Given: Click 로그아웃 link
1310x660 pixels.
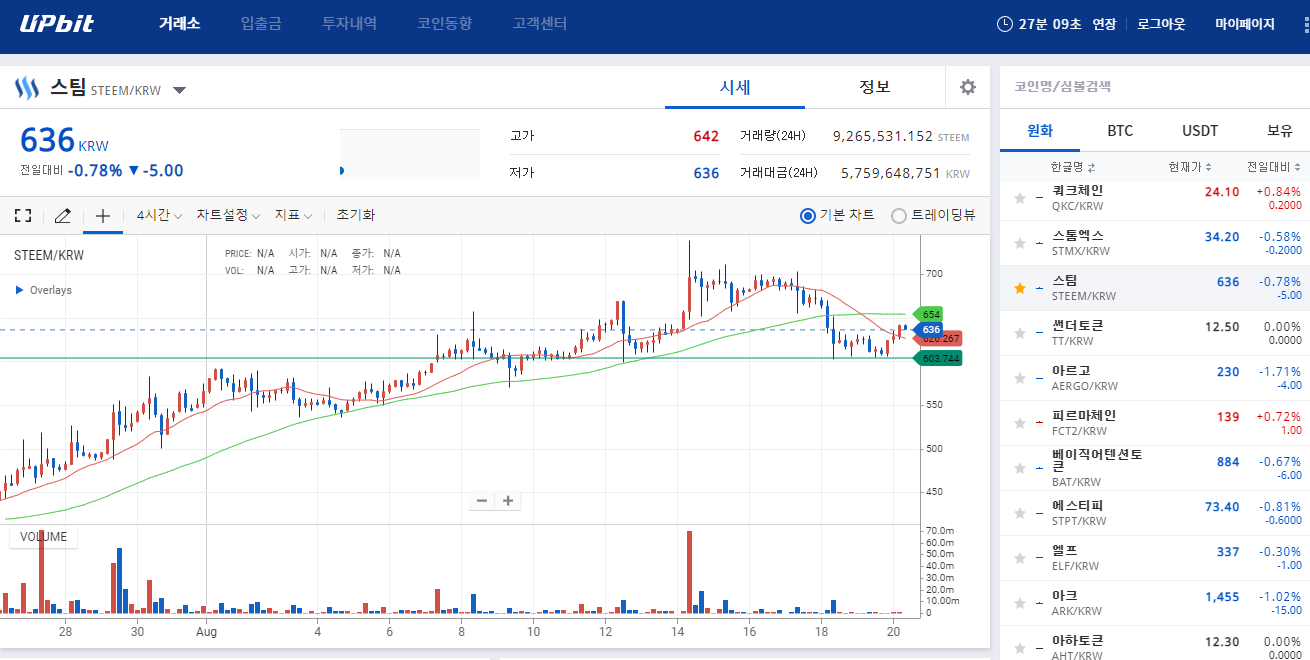Looking at the screenshot, I should 1161,24.
